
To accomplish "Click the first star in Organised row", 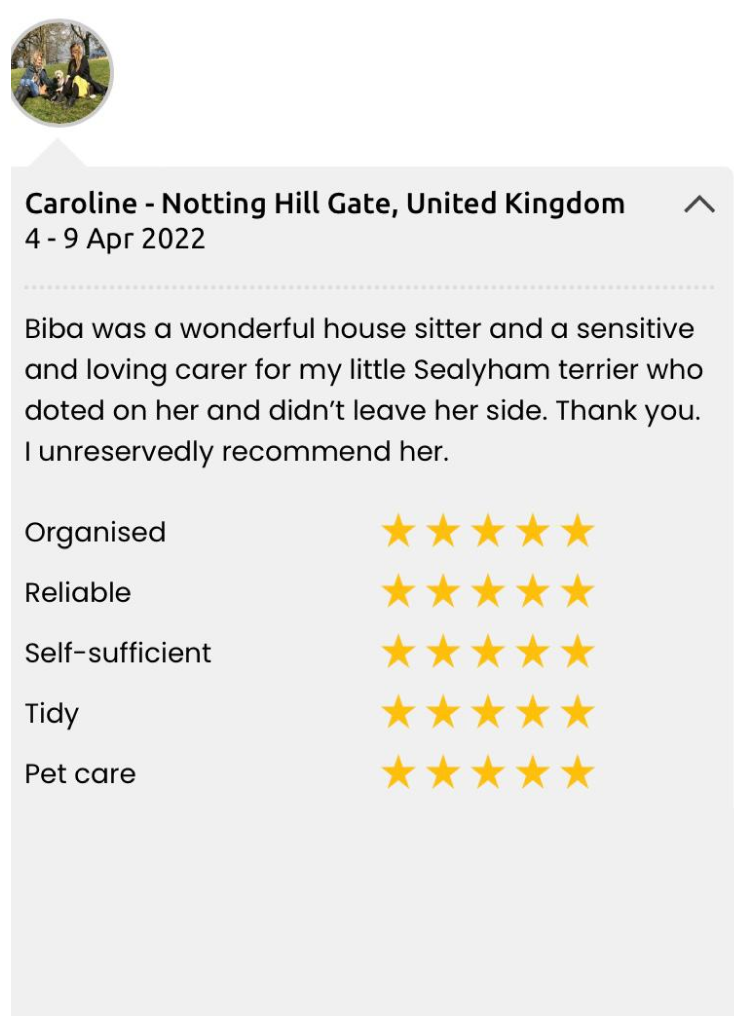I will (398, 532).
